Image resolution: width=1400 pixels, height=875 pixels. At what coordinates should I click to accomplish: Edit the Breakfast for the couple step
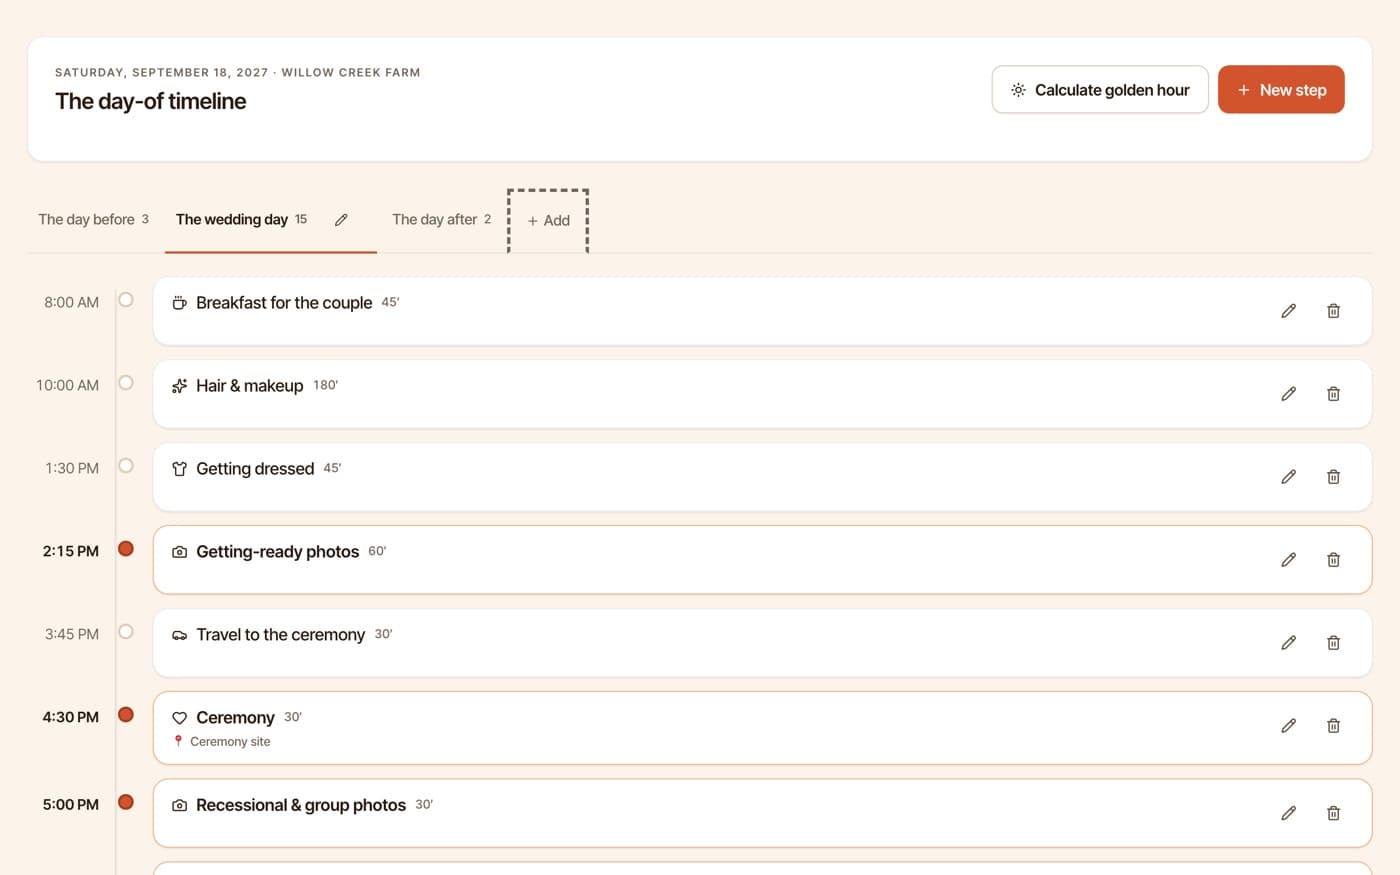tap(1288, 311)
